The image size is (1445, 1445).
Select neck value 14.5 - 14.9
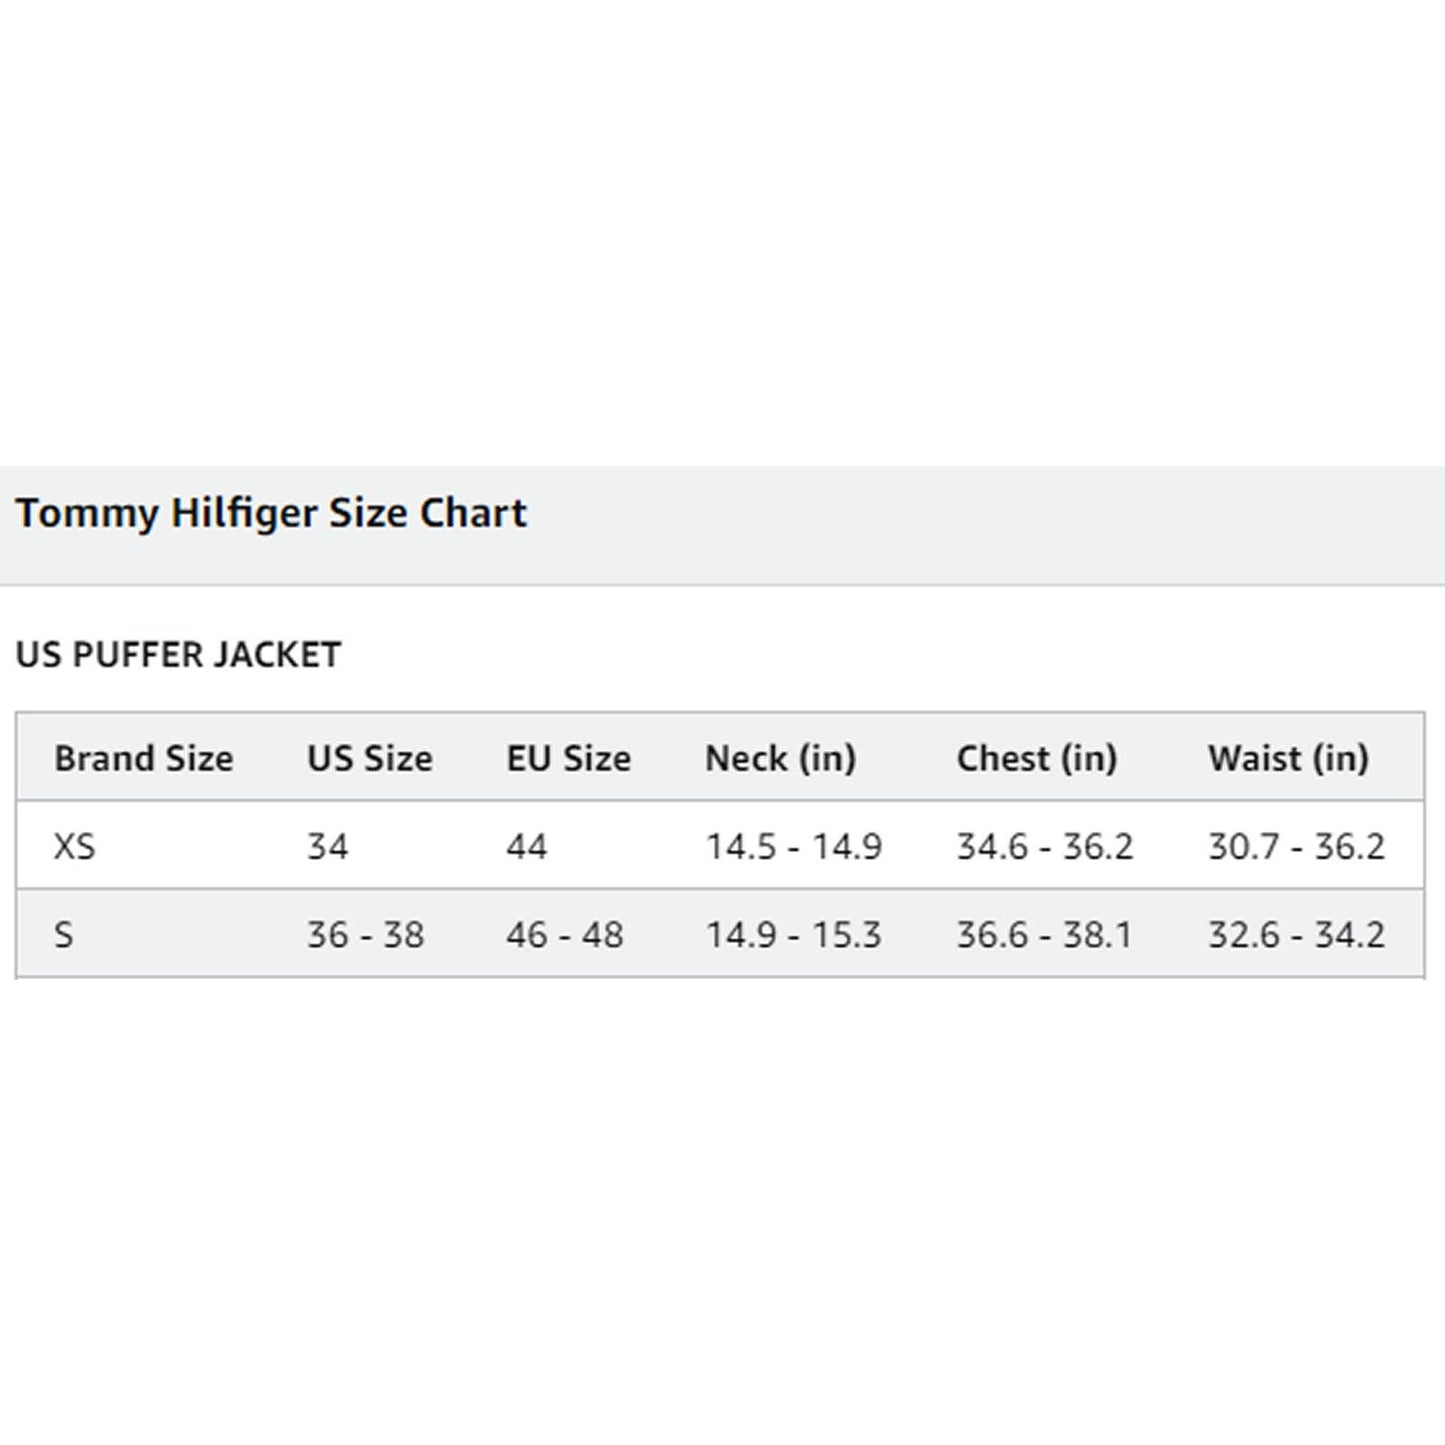coord(794,847)
